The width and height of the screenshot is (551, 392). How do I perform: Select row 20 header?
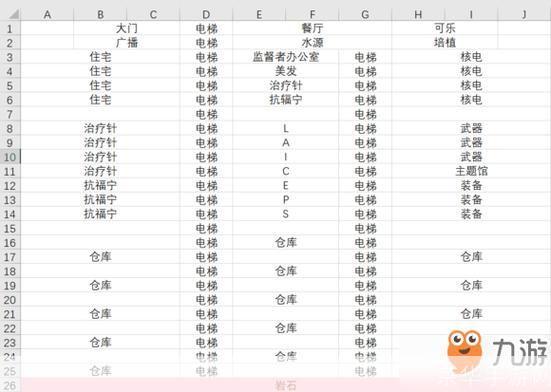click(10, 300)
